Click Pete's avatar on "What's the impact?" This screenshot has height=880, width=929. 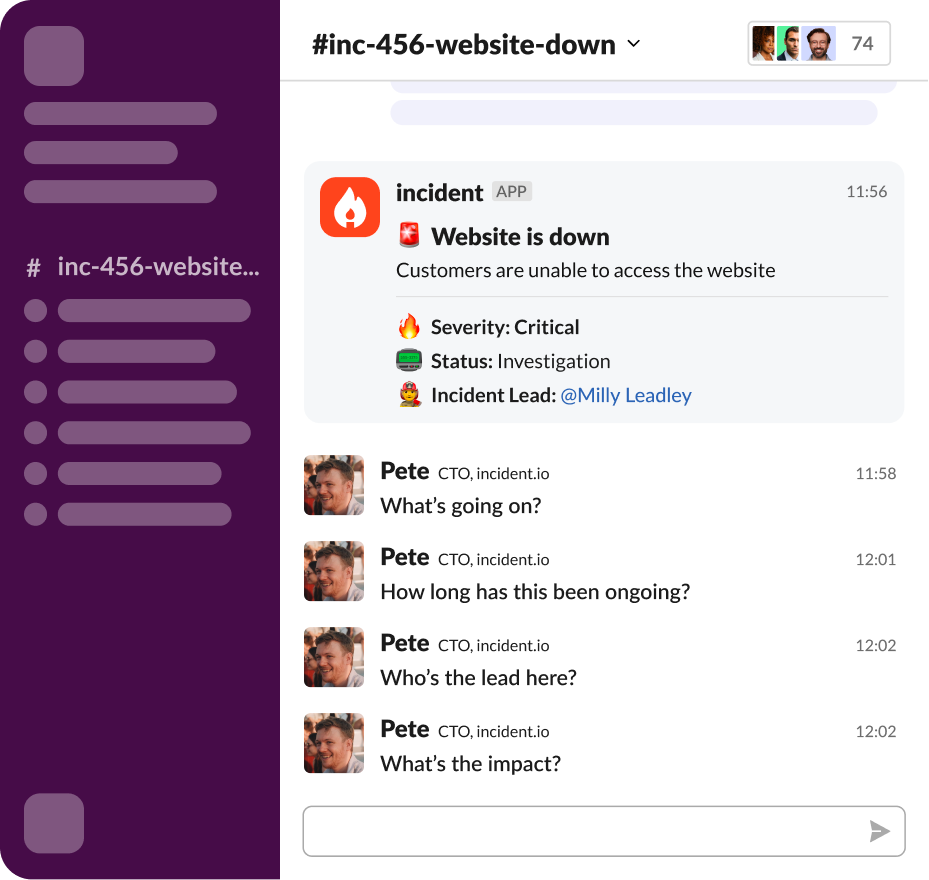[334, 743]
